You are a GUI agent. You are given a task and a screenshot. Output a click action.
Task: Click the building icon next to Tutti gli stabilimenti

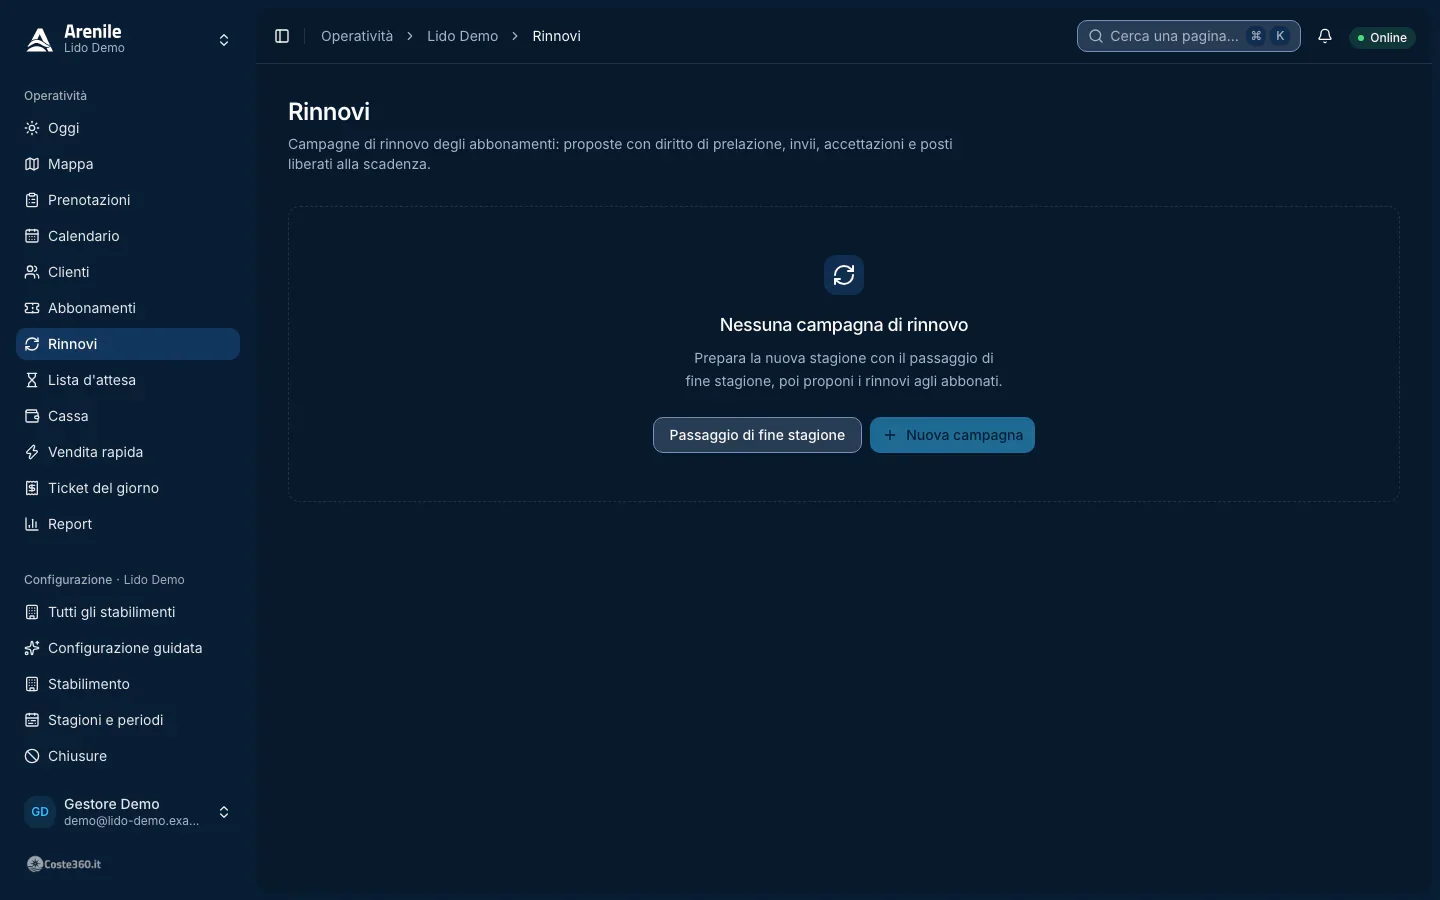(32, 612)
